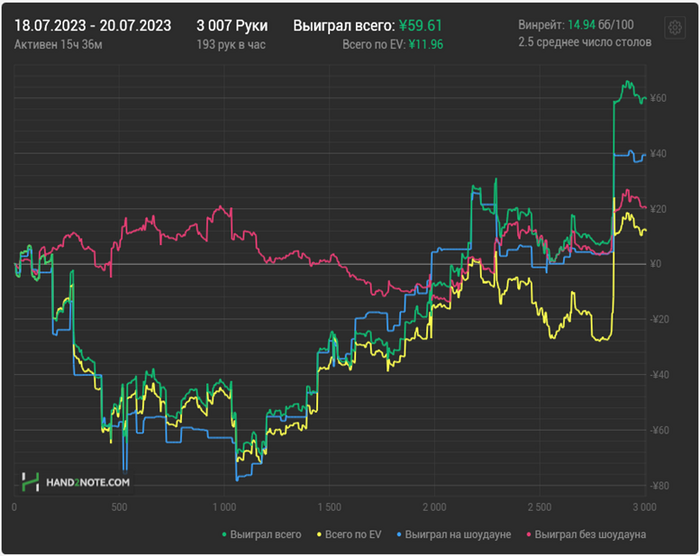Toggle the 'Выиграл всего' legend series
Viewport: 700px width, 556px height.
262,534
